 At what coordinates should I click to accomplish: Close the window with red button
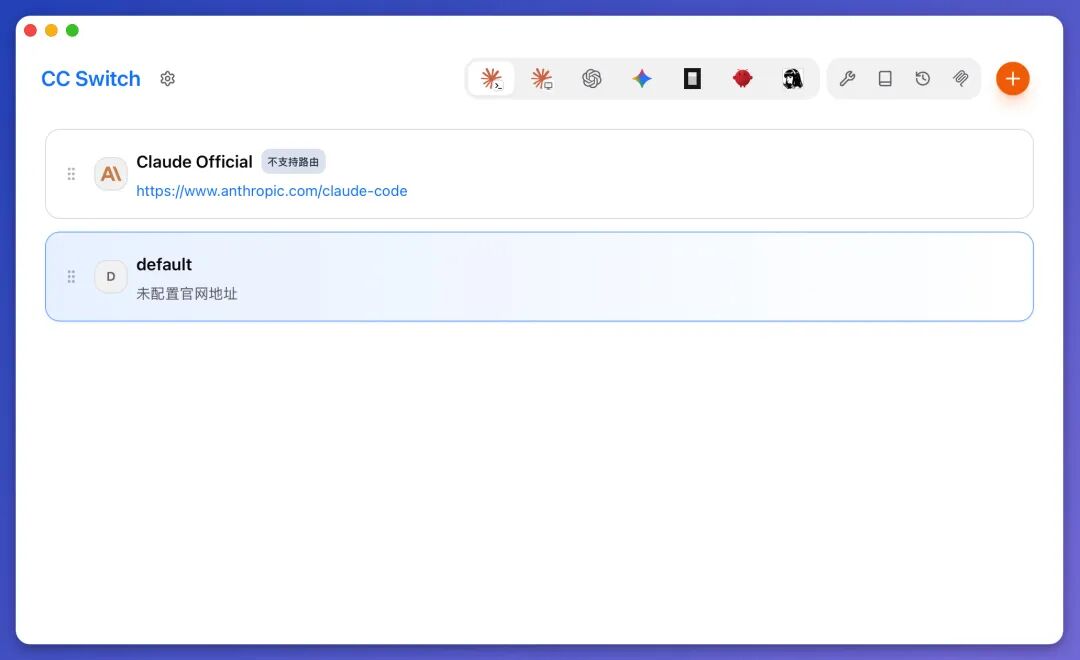click(x=30, y=30)
